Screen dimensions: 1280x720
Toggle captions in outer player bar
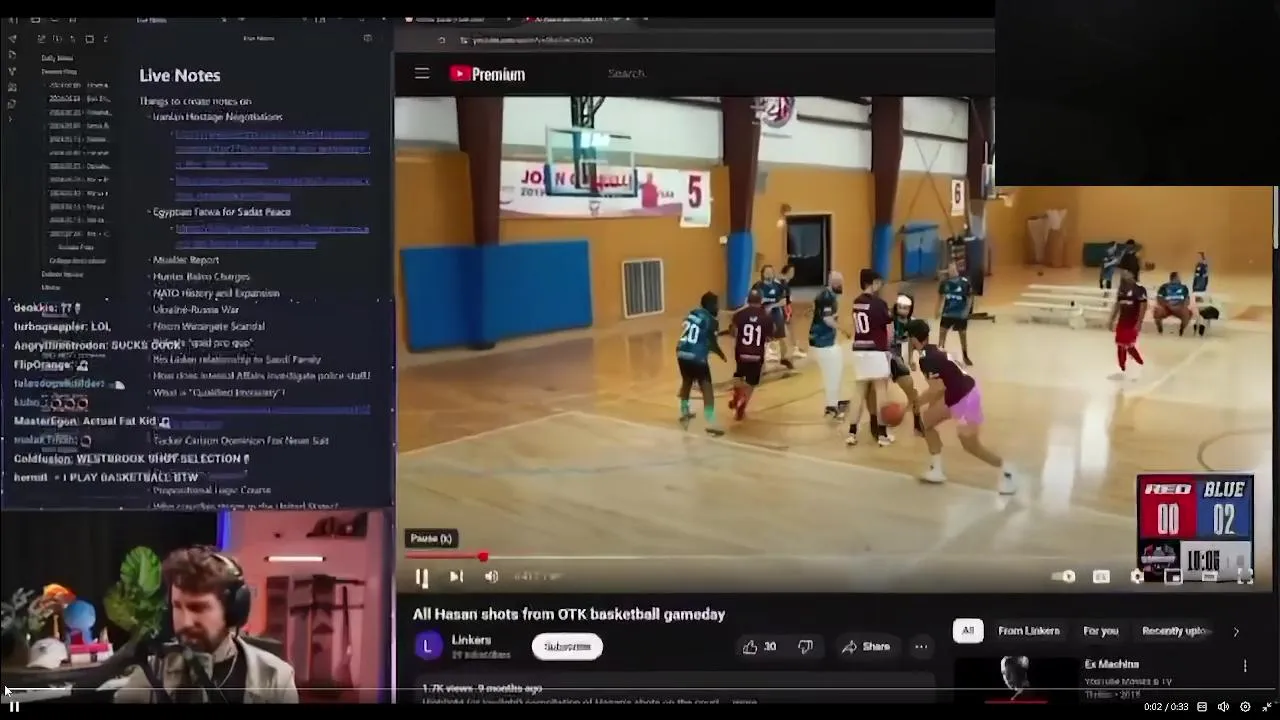[1202, 707]
